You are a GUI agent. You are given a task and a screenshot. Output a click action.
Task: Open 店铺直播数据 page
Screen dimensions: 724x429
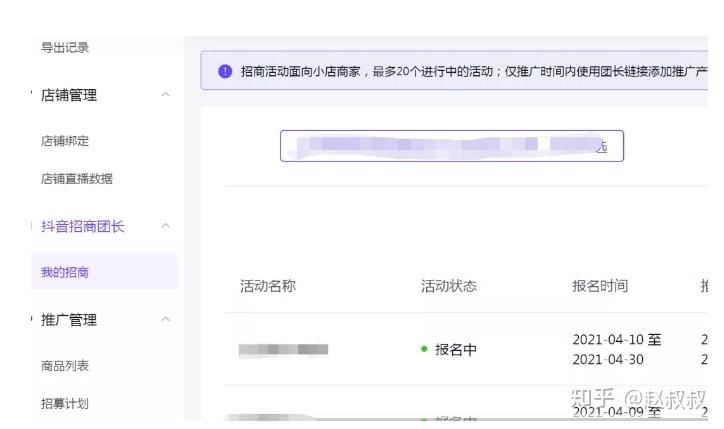(77, 179)
